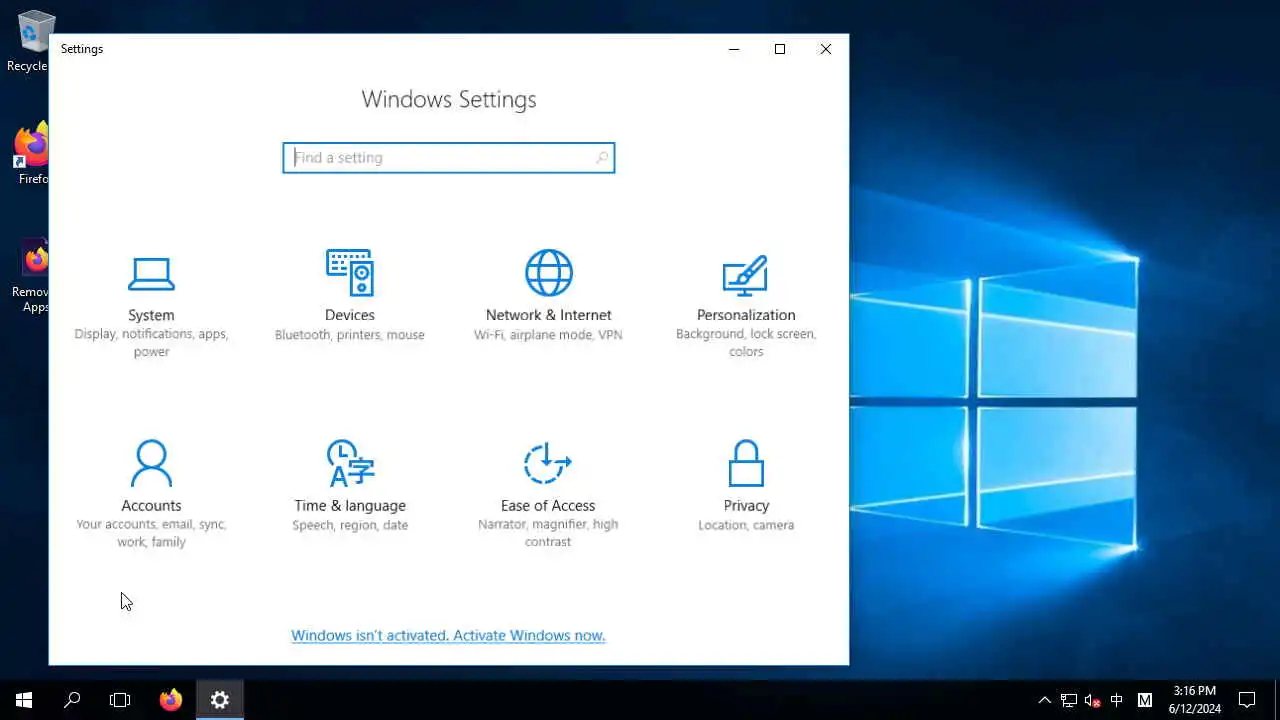Open the Time & language clock icon
Image resolution: width=1280 pixels, height=720 pixels.
coord(349,463)
